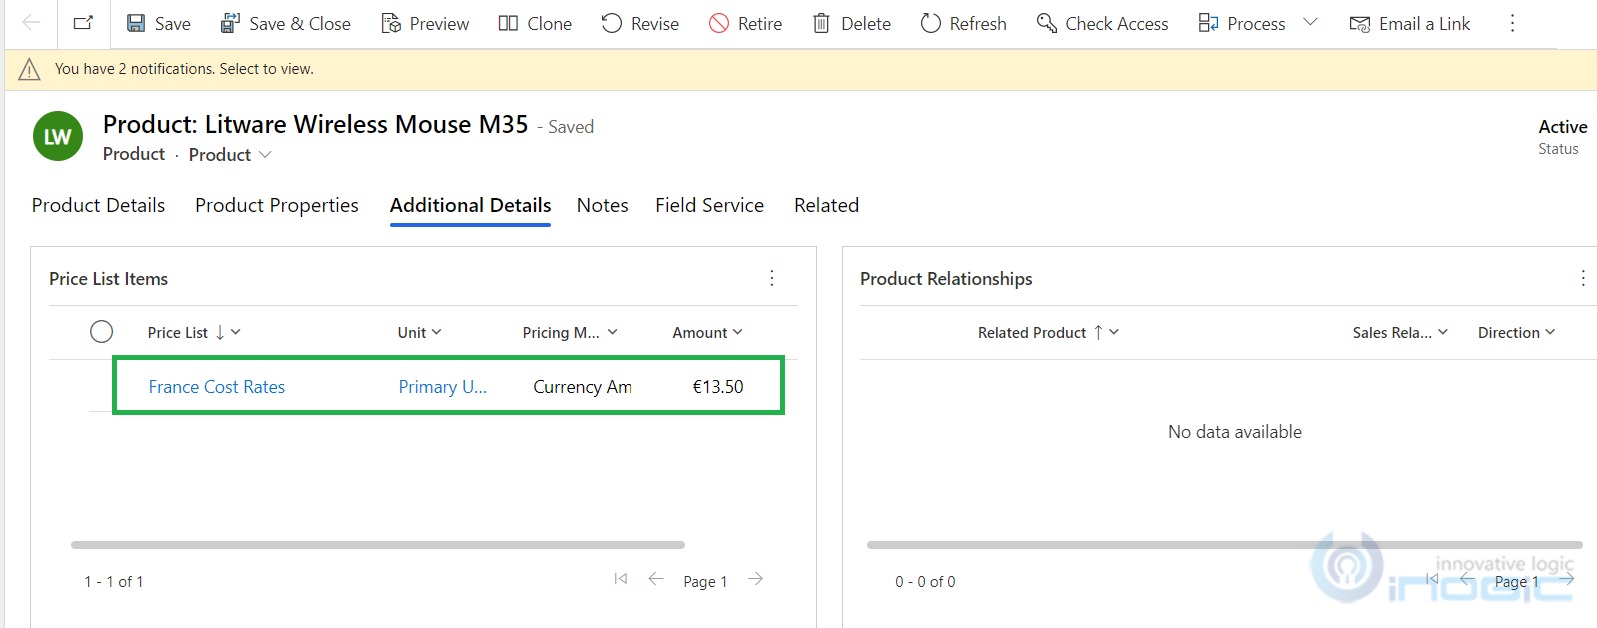Refresh the form
Screen dimensions: 1597x628
point(963,23)
